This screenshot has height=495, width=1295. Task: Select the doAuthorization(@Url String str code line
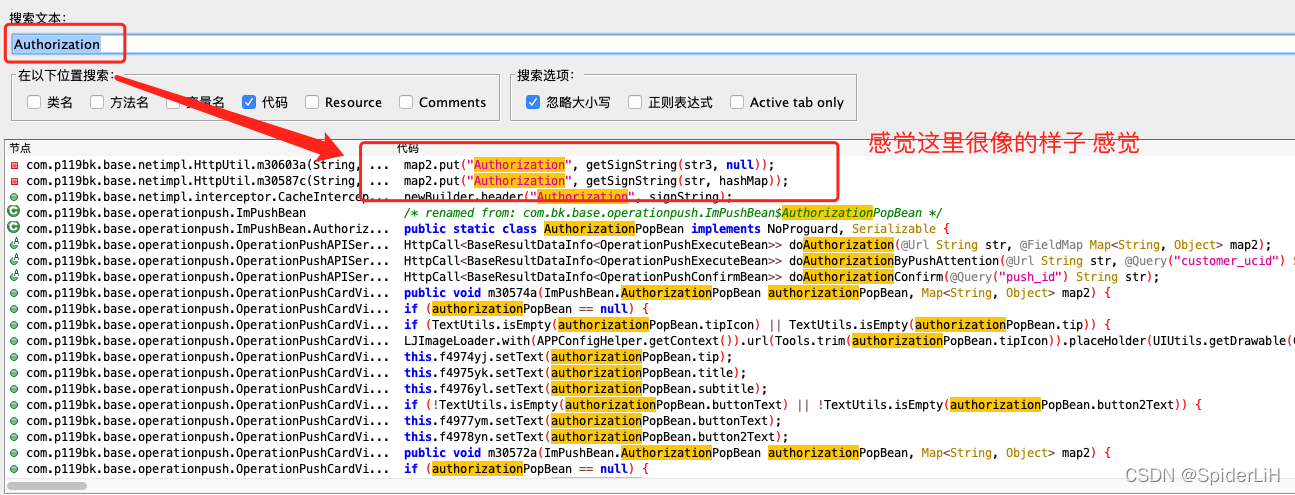tap(837, 244)
